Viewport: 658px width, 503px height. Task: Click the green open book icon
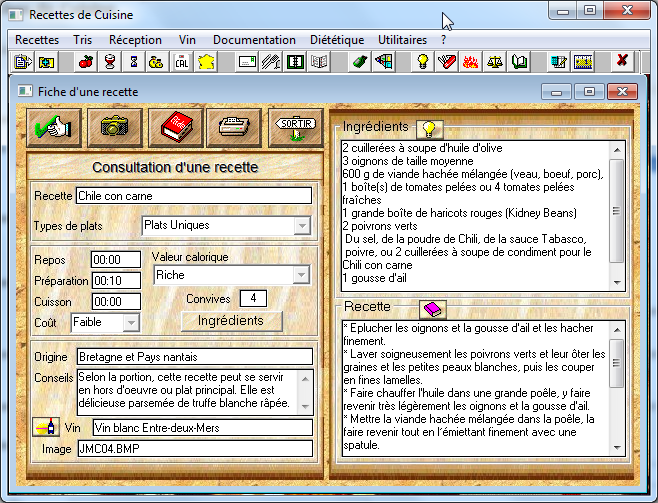(x=295, y=62)
